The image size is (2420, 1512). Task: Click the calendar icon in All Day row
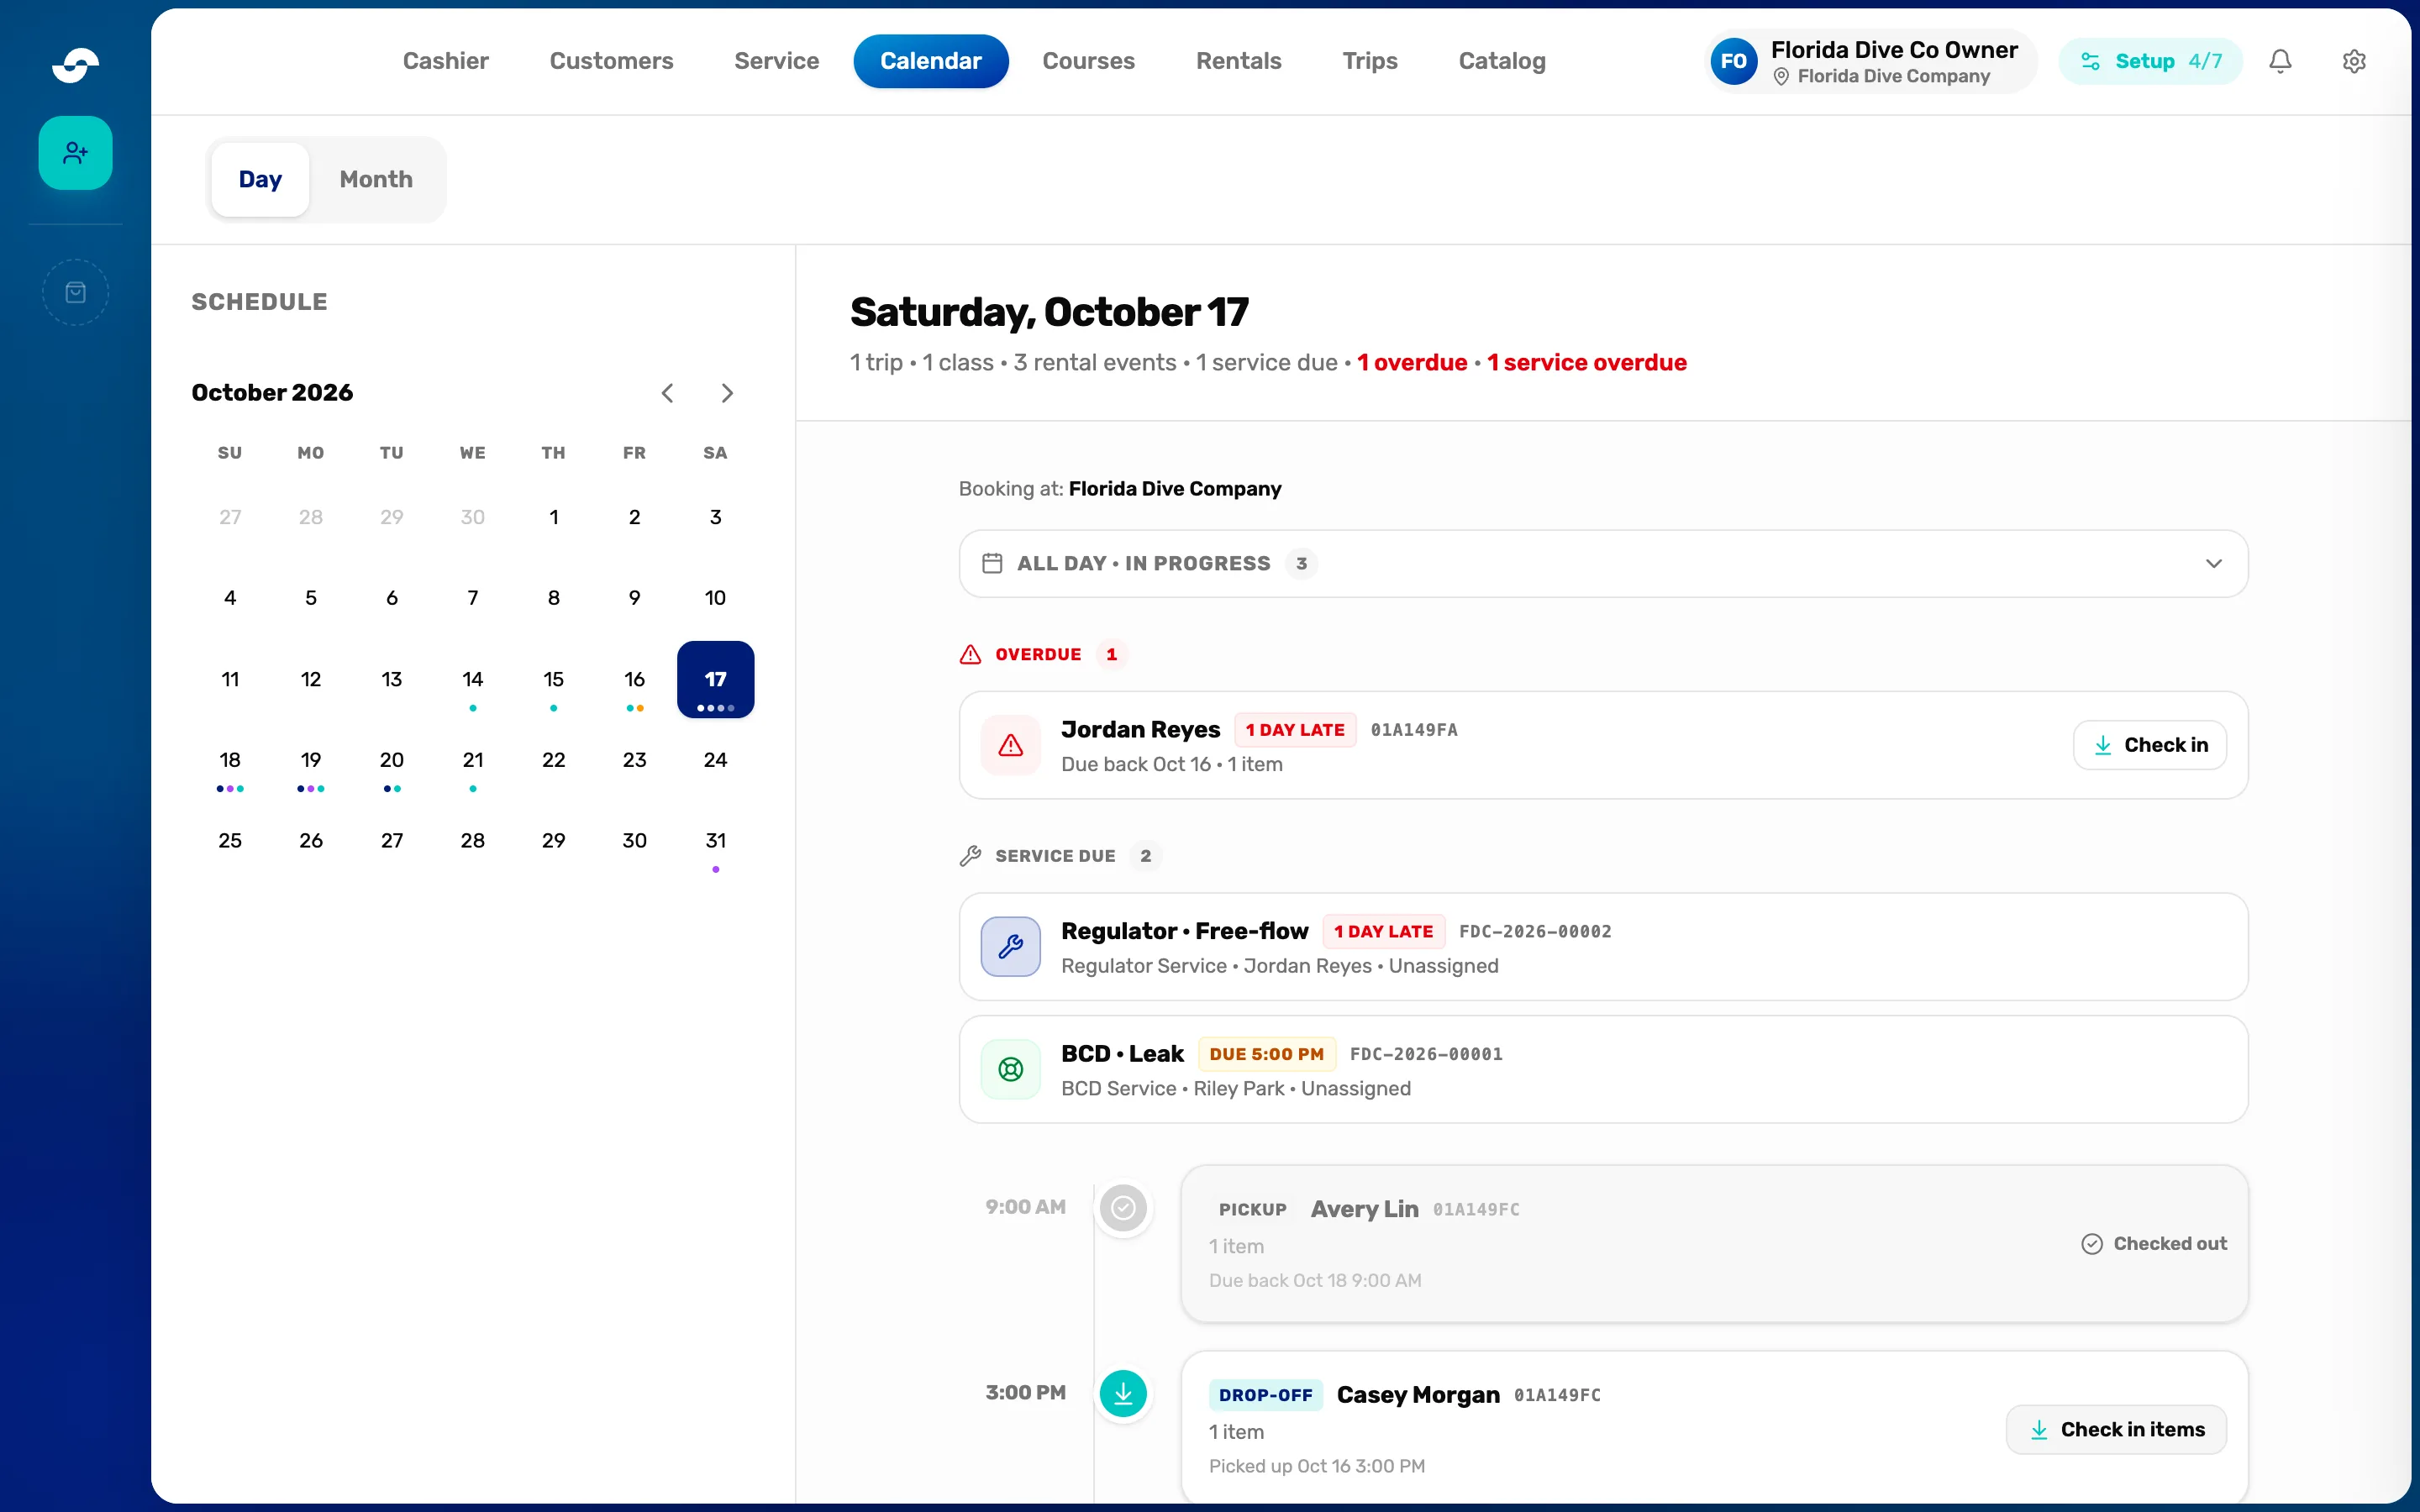(992, 563)
